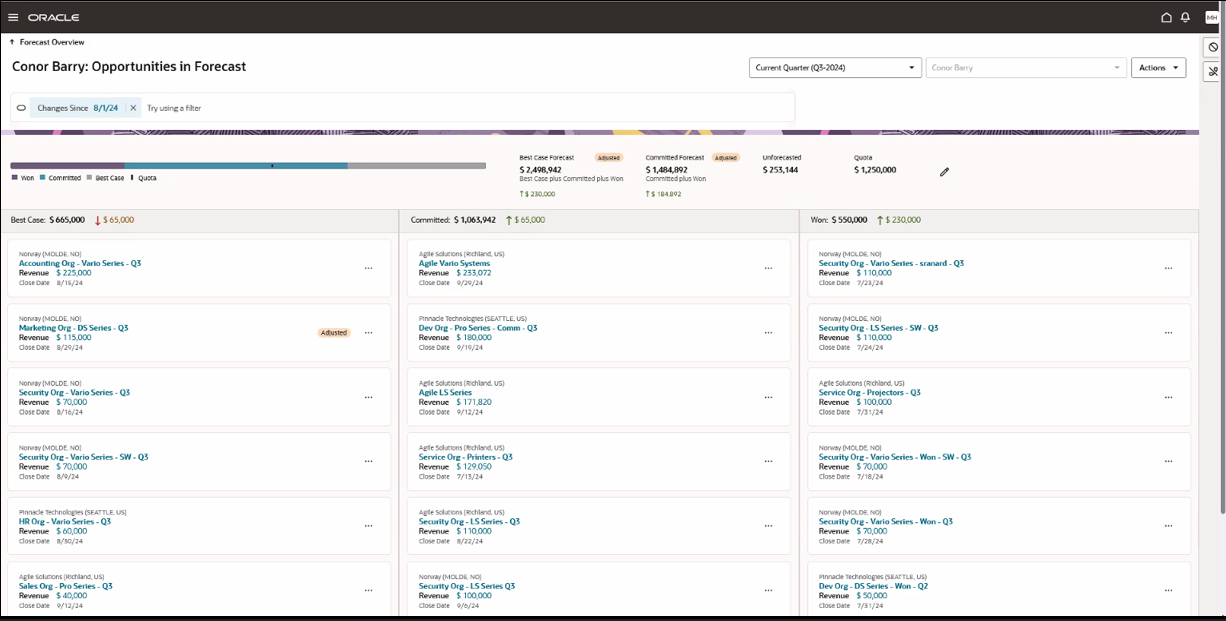Open actions menu for Service Org - Printers - Q3
This screenshot has width=1226, height=621.
pyautogui.click(x=768, y=462)
